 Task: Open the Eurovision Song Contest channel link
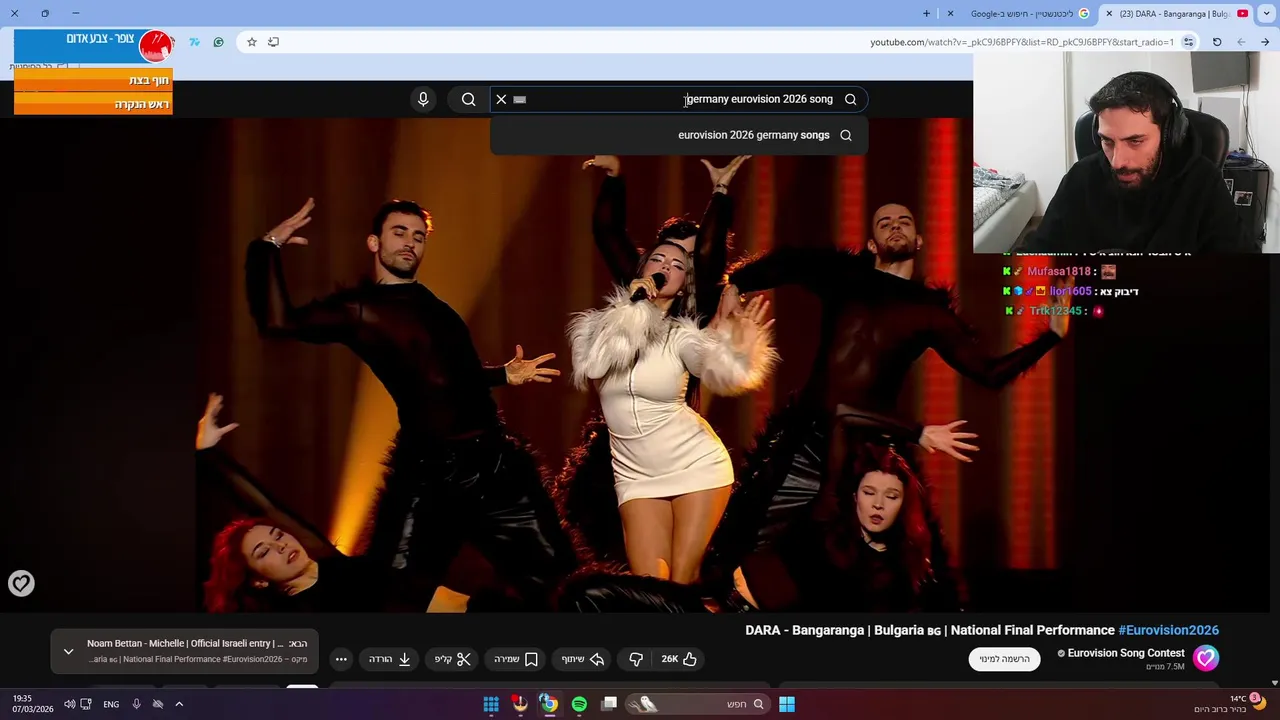click(x=1126, y=653)
